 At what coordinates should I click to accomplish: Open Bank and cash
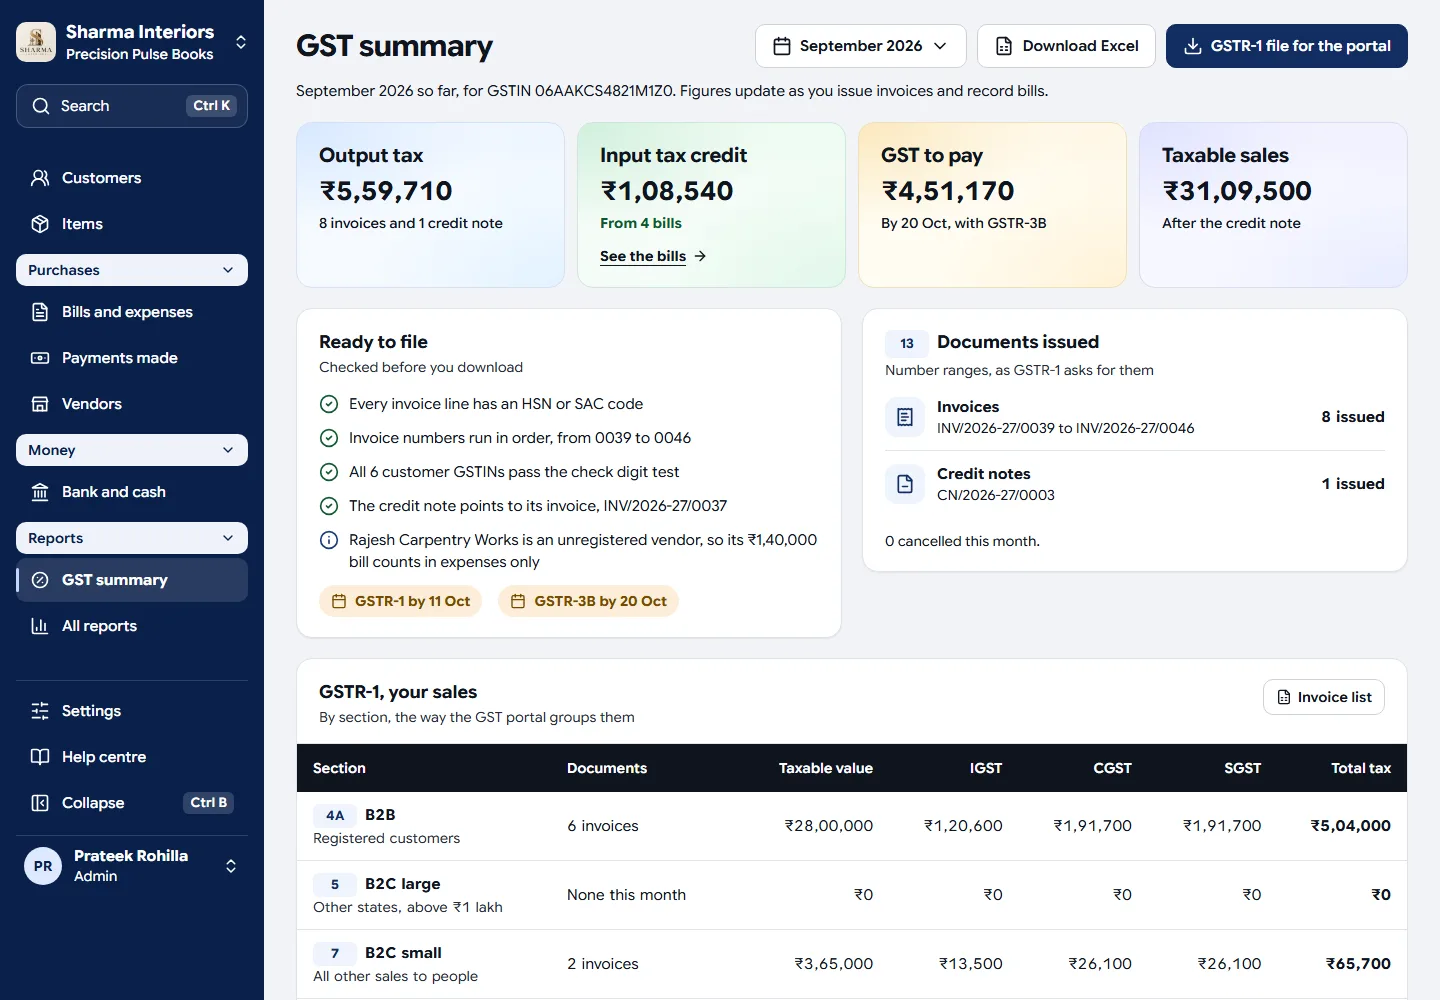pyautogui.click(x=132, y=492)
